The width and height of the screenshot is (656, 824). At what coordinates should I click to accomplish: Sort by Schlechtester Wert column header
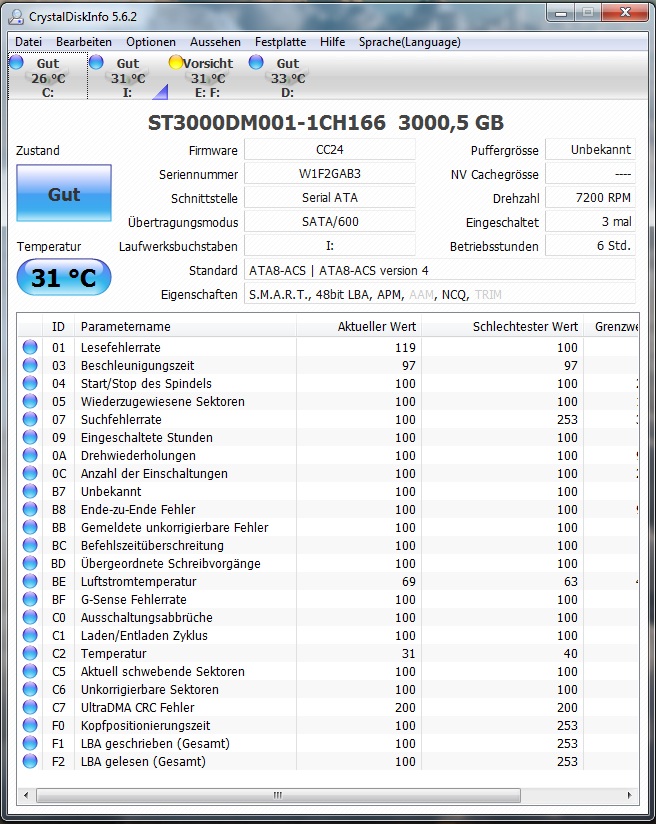pyautogui.click(x=503, y=326)
